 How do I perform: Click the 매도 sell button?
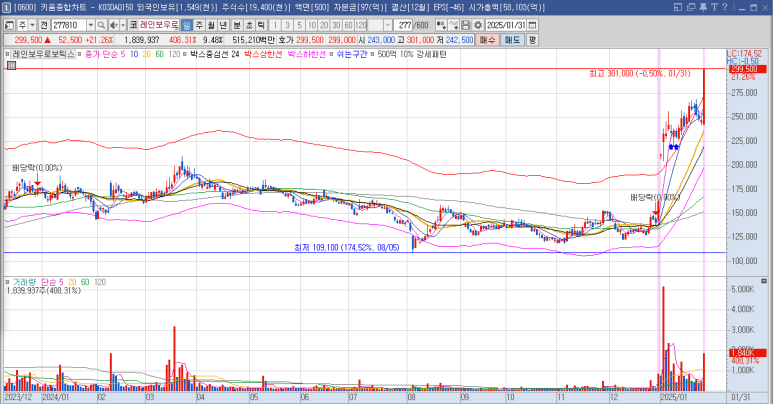[512, 40]
